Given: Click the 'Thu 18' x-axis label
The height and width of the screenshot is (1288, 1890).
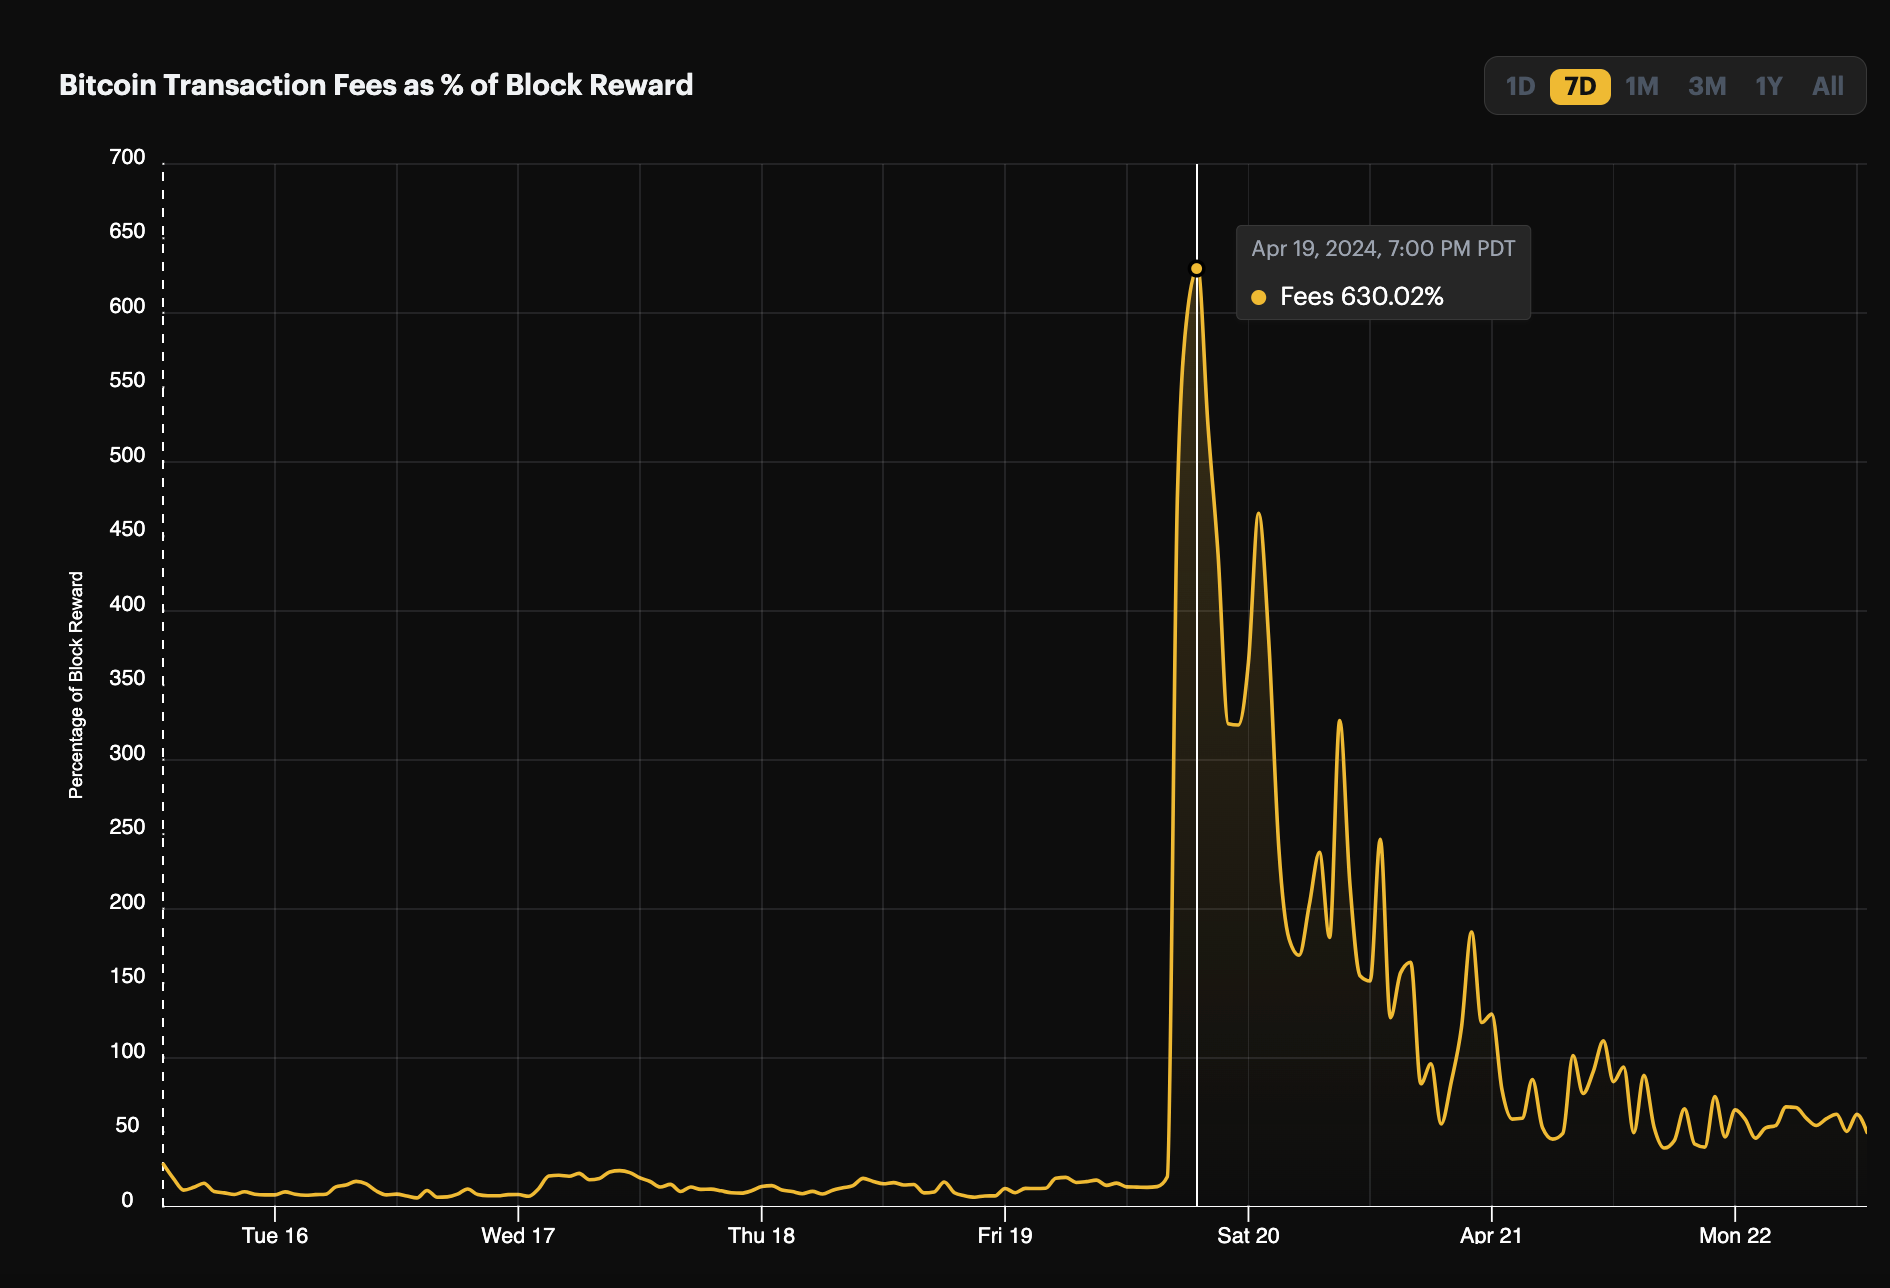Looking at the screenshot, I should tap(761, 1235).
